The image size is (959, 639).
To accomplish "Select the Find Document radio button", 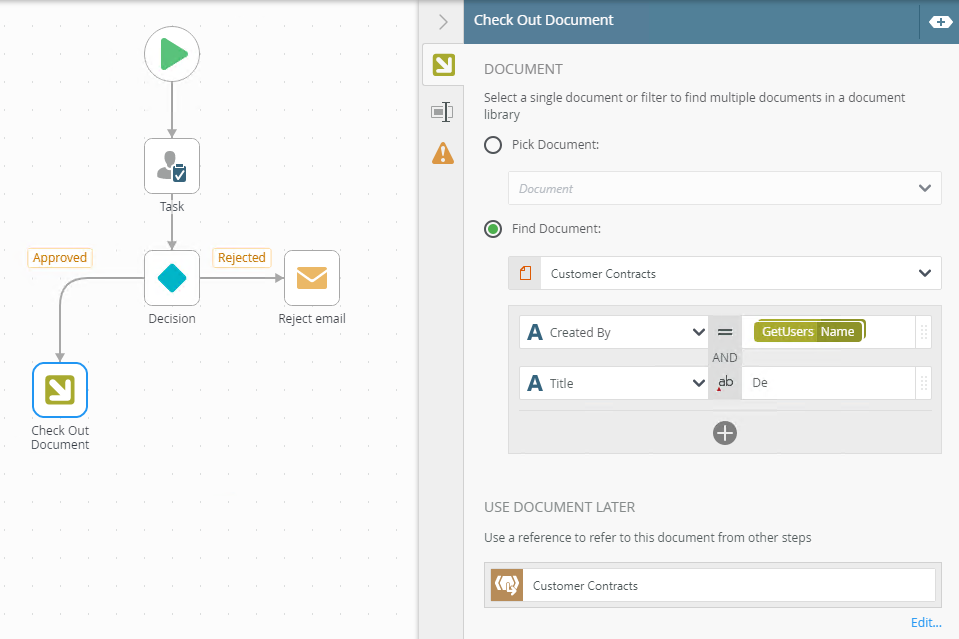I will click(493, 229).
